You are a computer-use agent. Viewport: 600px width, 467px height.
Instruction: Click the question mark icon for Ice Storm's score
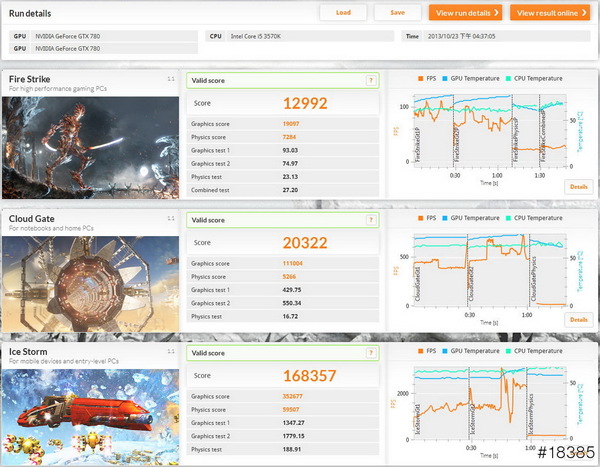pyautogui.click(x=370, y=353)
